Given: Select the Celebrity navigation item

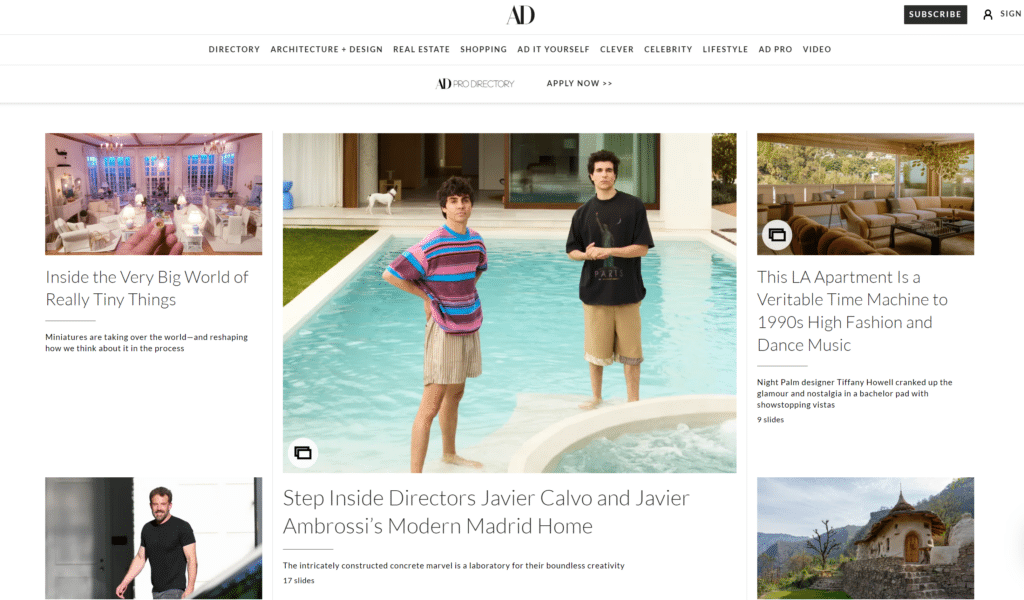Looking at the screenshot, I should pos(668,50).
